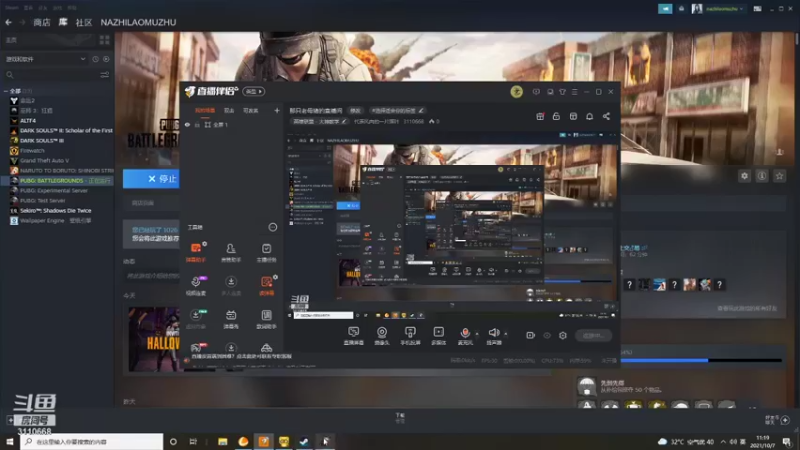The image size is (800, 450).
Task: Add a 多媒体 multimedia source
Action: pyautogui.click(x=438, y=336)
